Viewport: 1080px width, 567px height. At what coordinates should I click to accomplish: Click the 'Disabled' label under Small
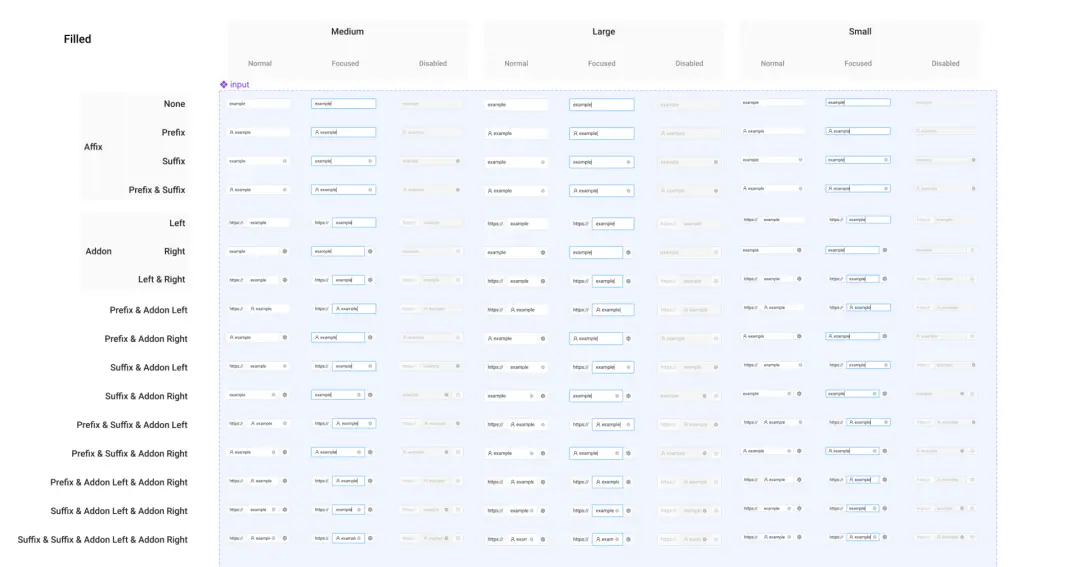[945, 63]
